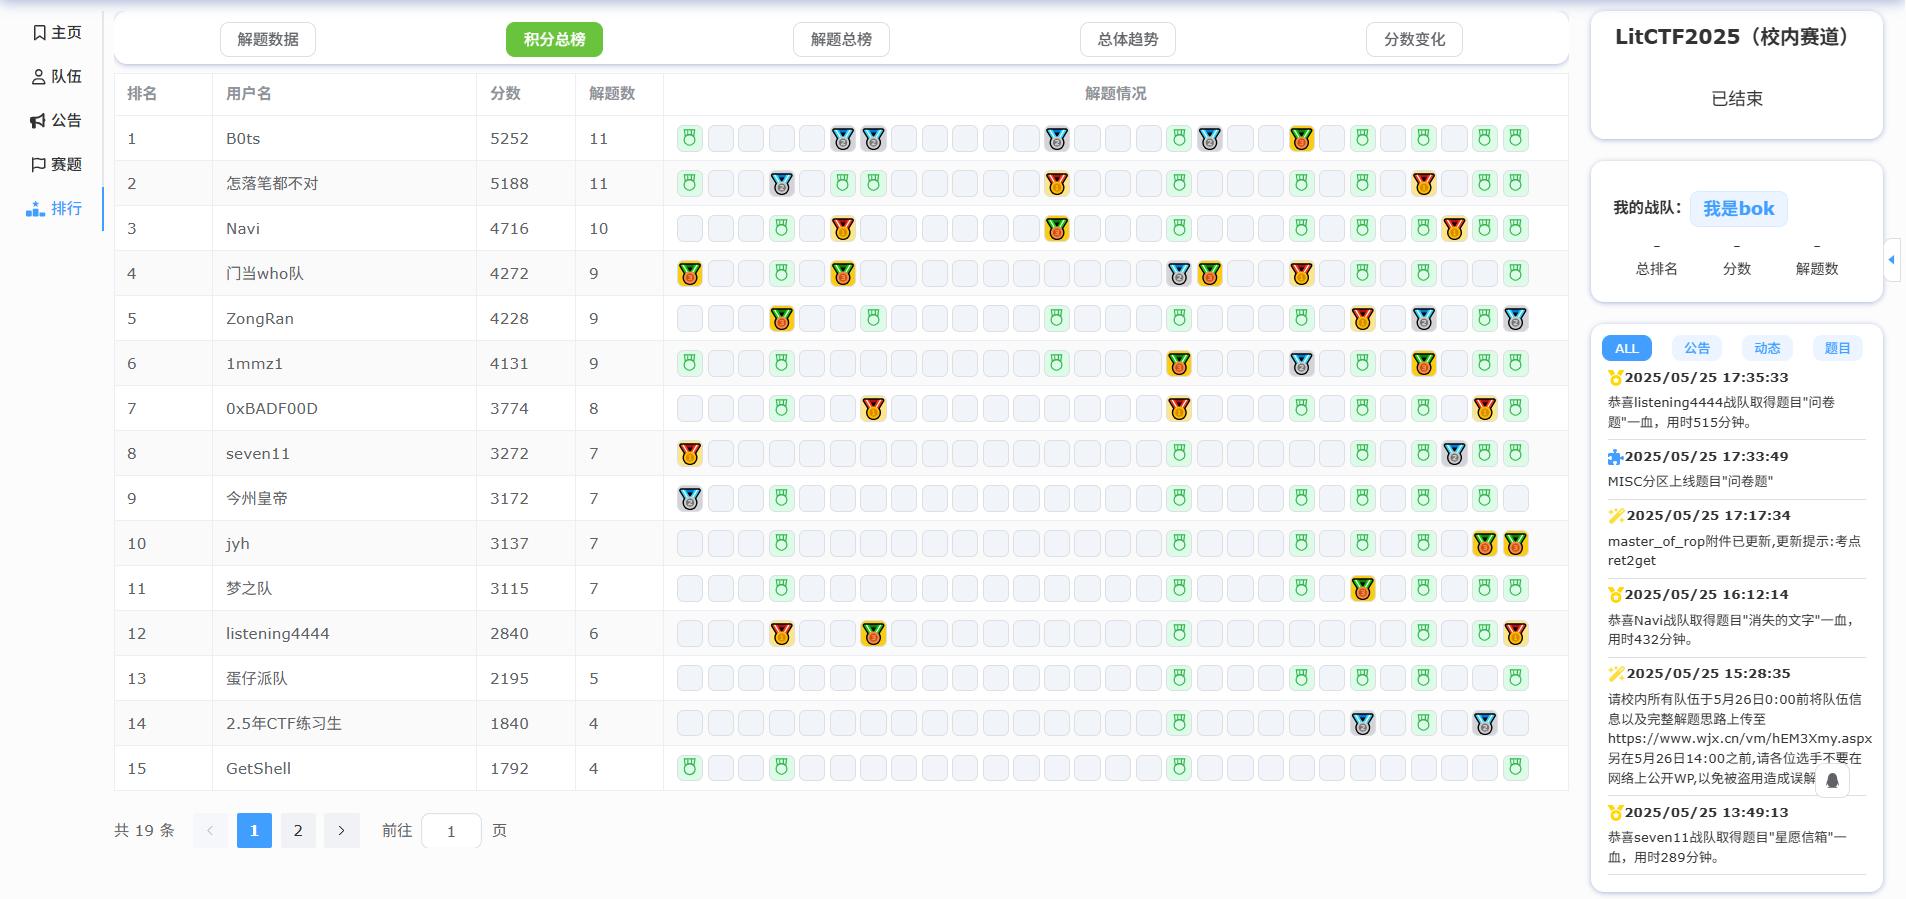Click the notification bell icon
This screenshot has height=899, width=1906.
point(1832,781)
